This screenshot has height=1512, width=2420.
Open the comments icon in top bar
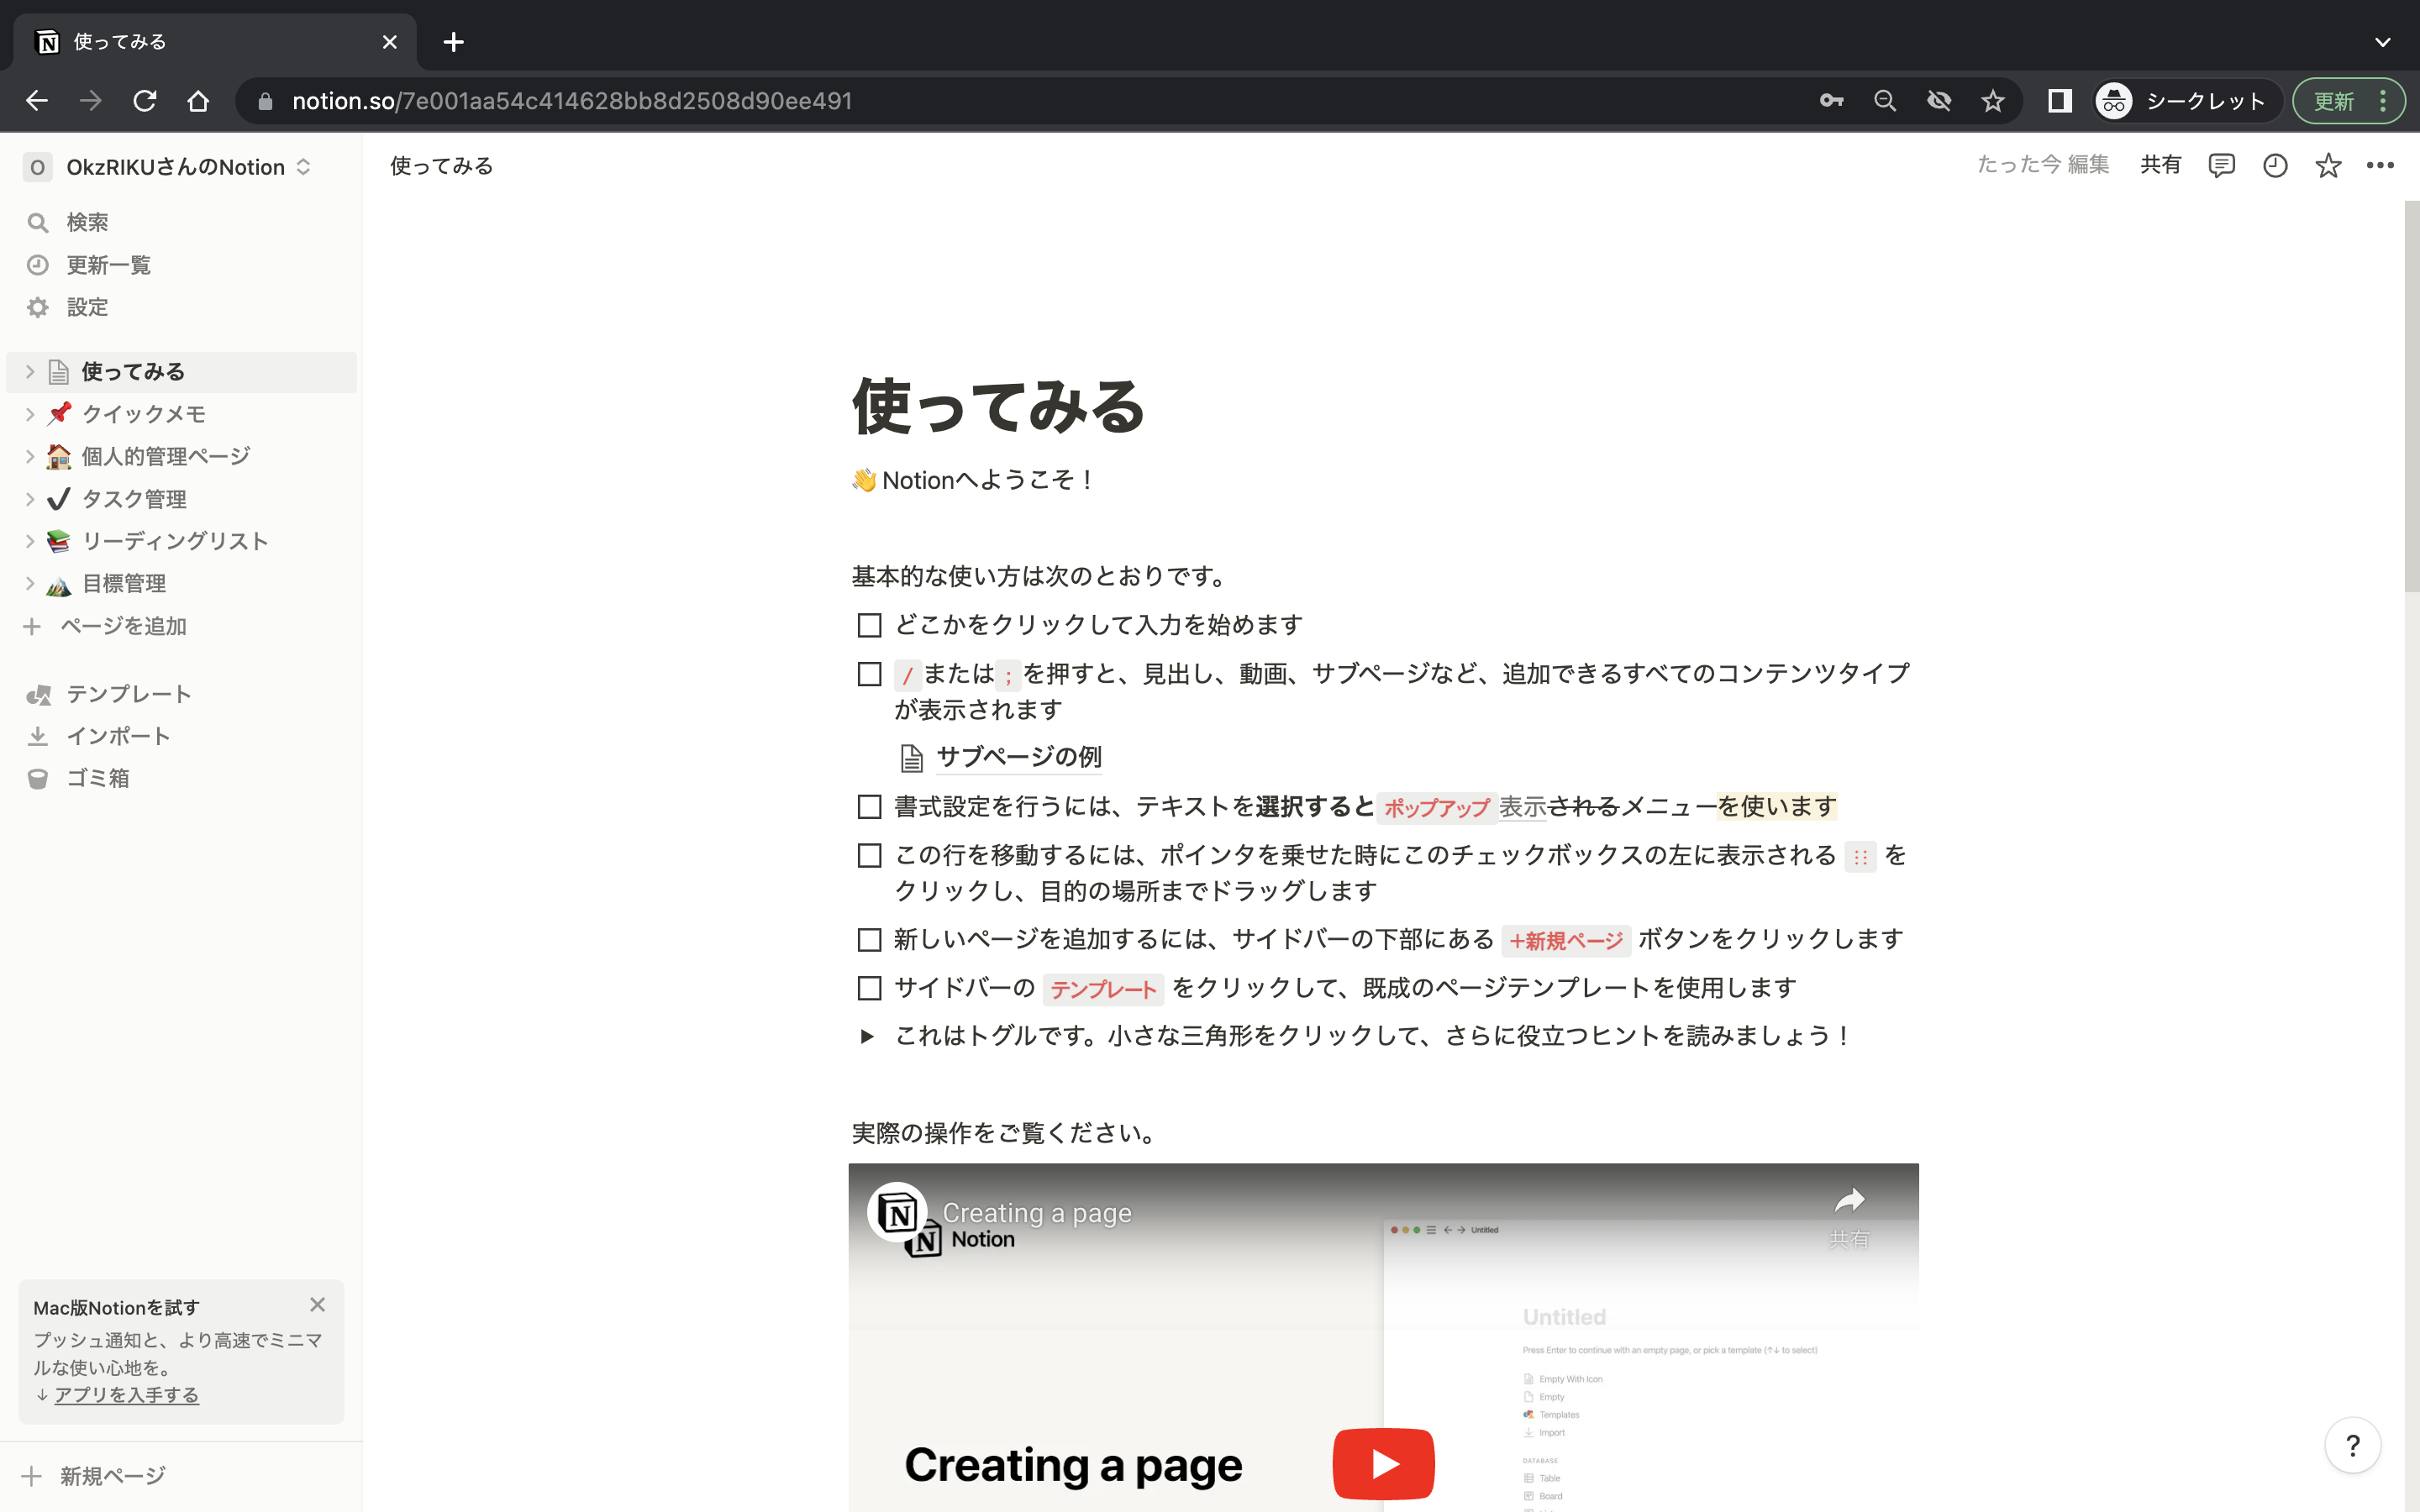(x=2221, y=165)
